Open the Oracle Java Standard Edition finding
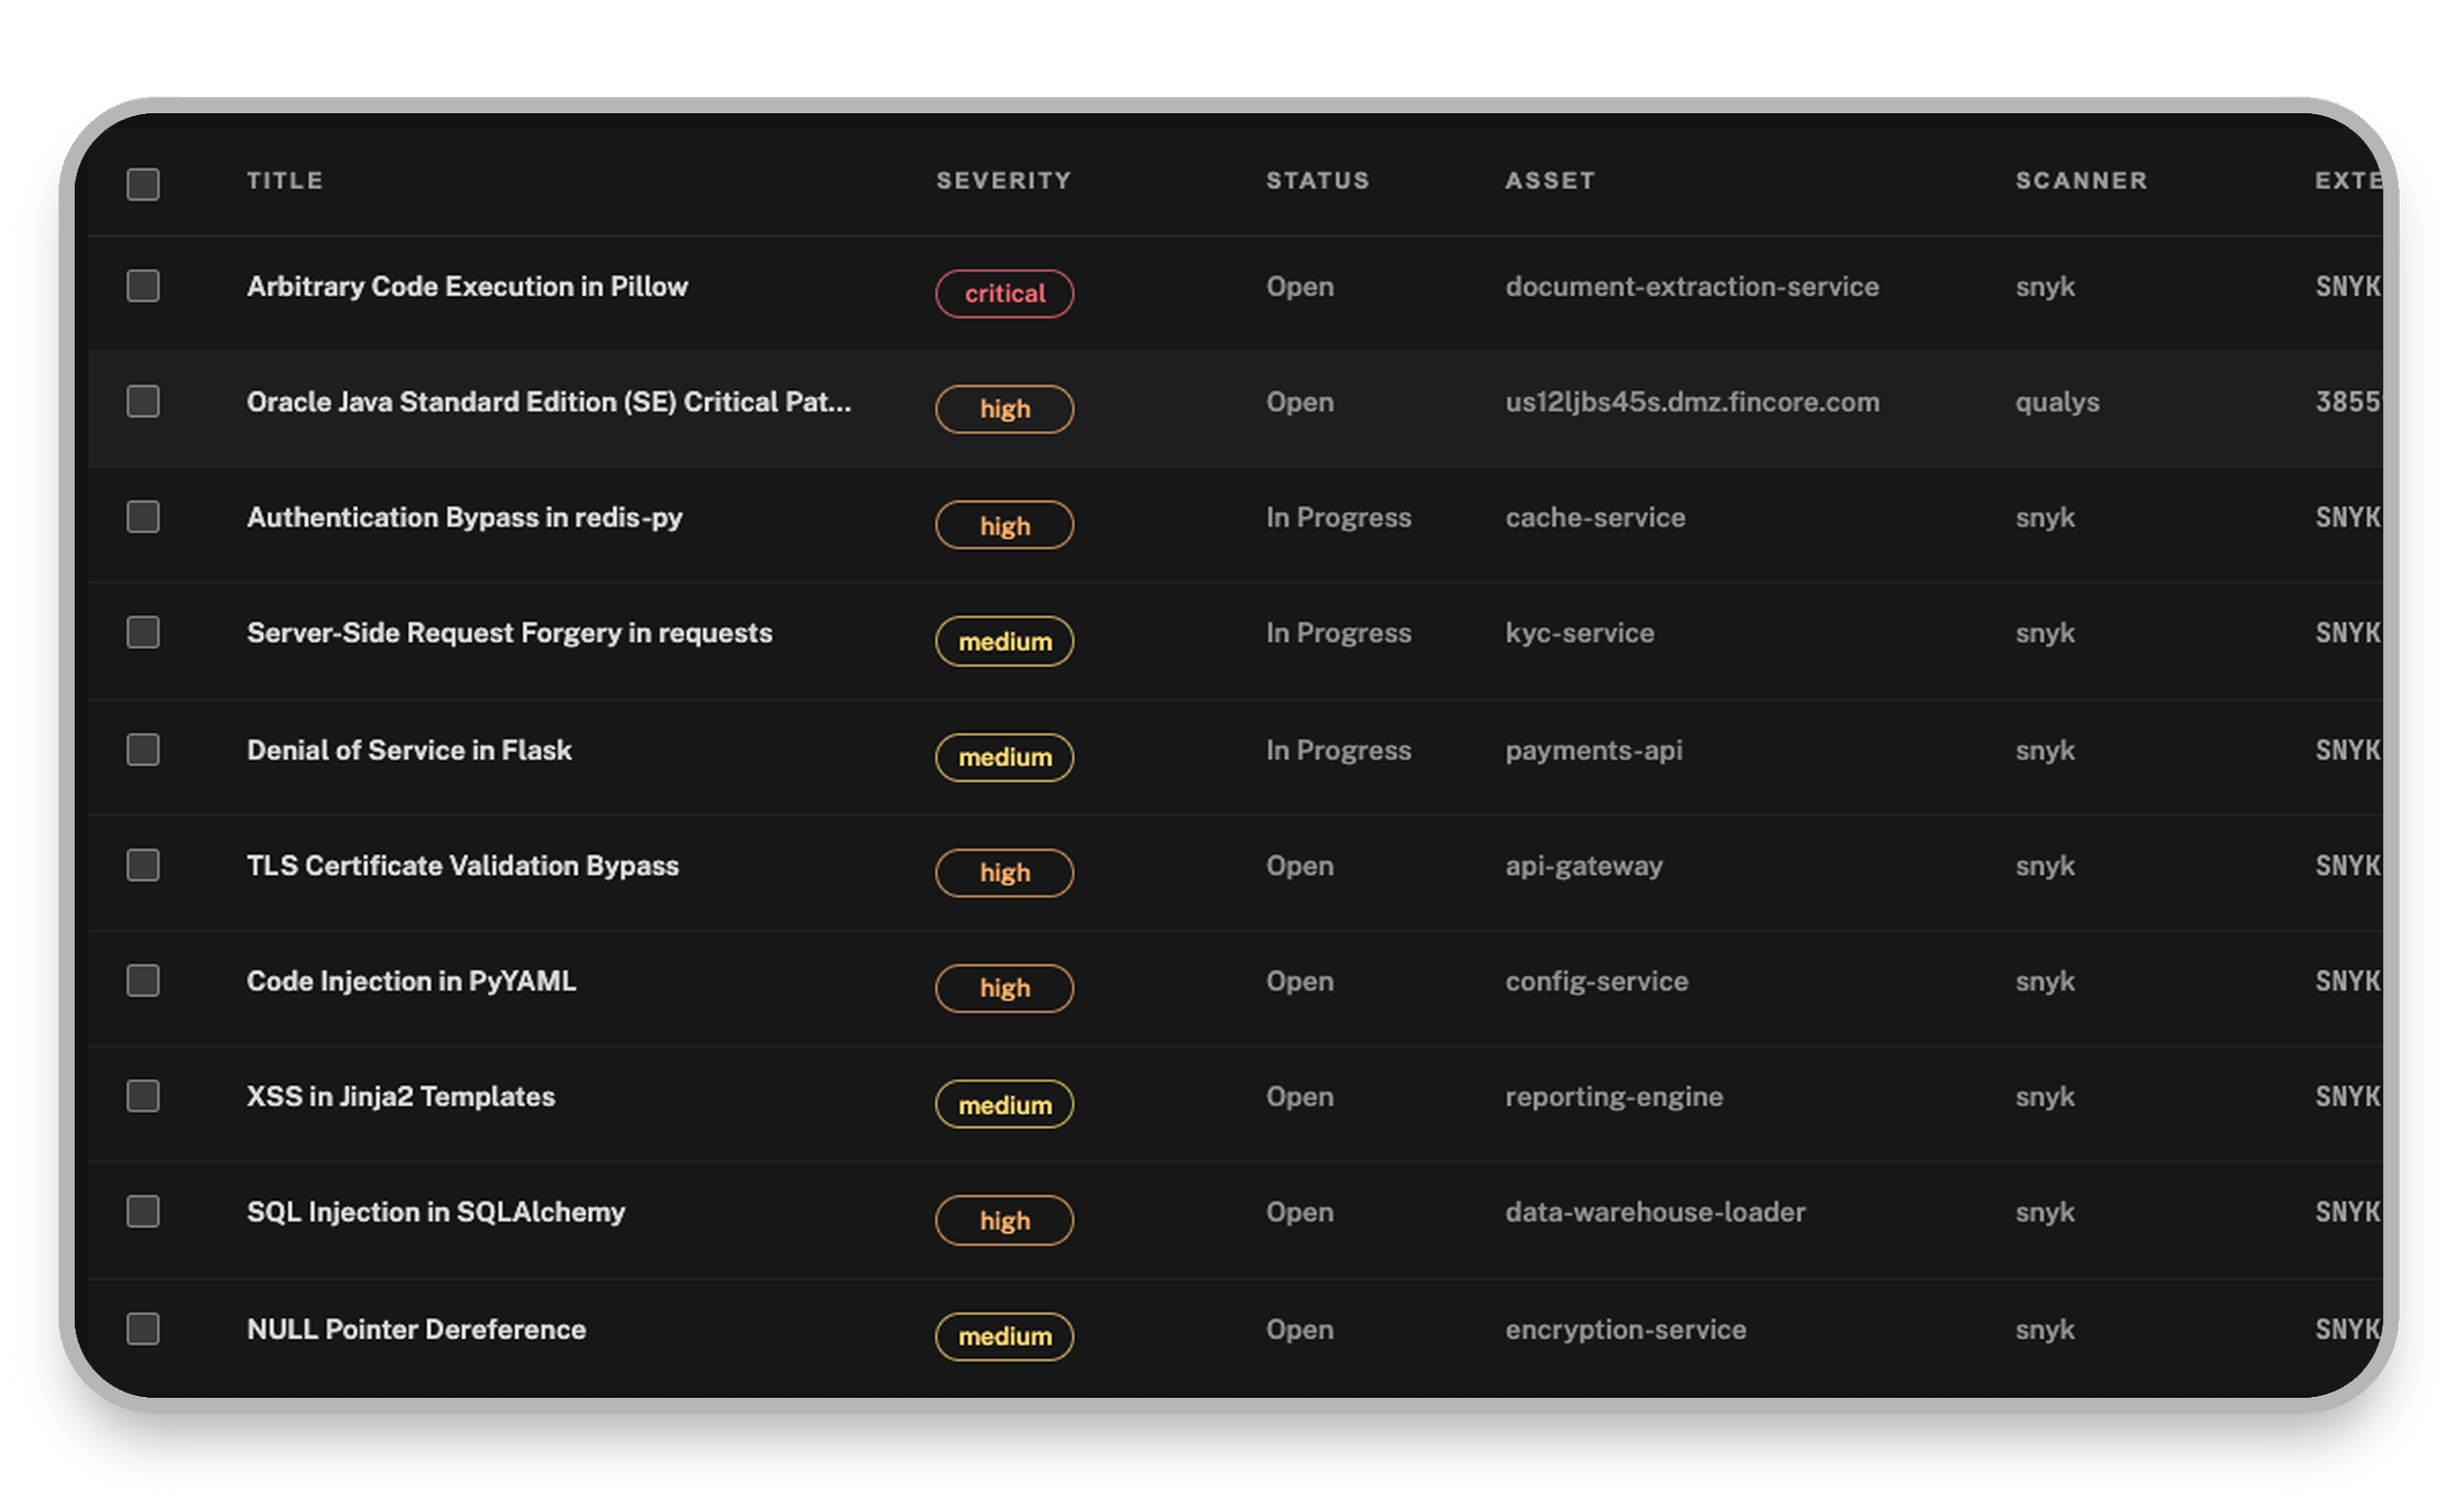Viewport: 2458px width, 1512px height. click(x=549, y=402)
